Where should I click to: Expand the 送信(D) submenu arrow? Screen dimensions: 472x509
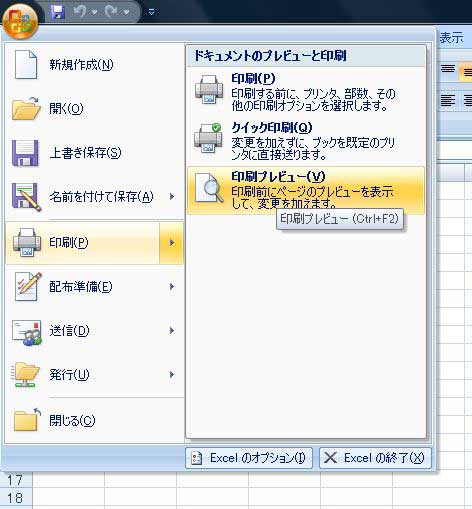point(172,331)
